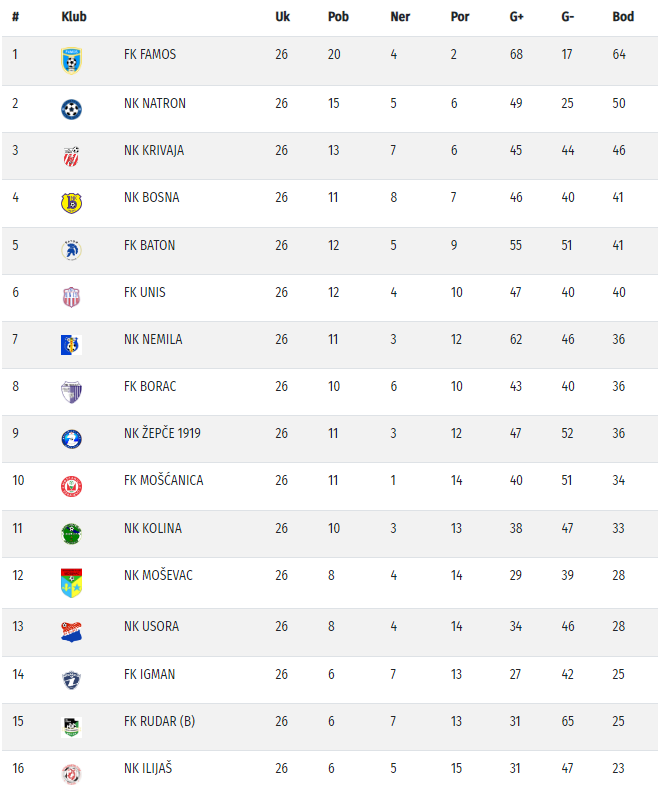Click the NK Nemila club crest
This screenshot has height=793, width=658.
coord(71,344)
